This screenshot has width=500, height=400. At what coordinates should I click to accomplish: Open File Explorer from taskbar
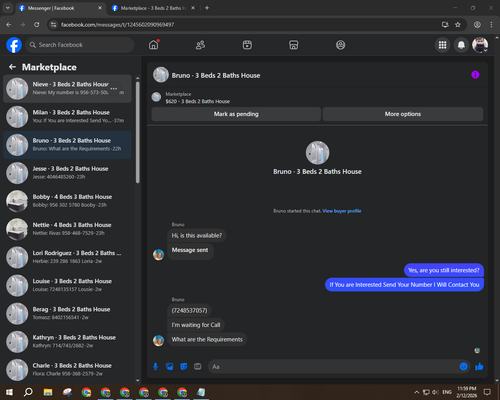click(48, 392)
